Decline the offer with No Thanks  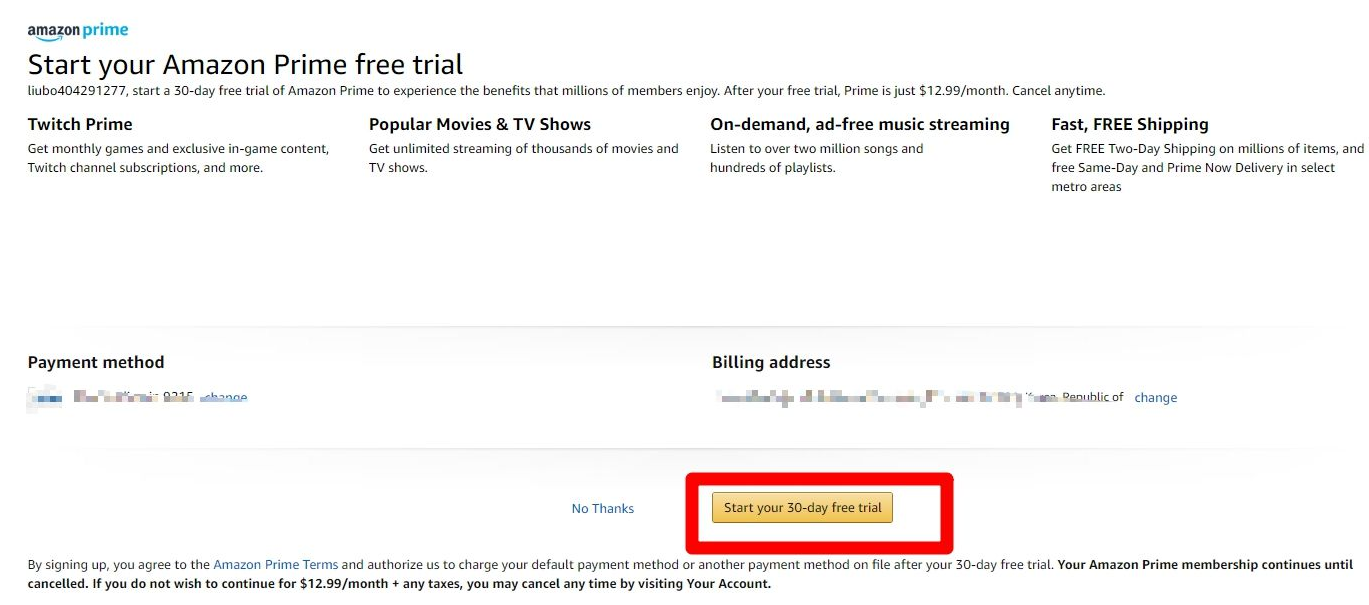click(602, 509)
